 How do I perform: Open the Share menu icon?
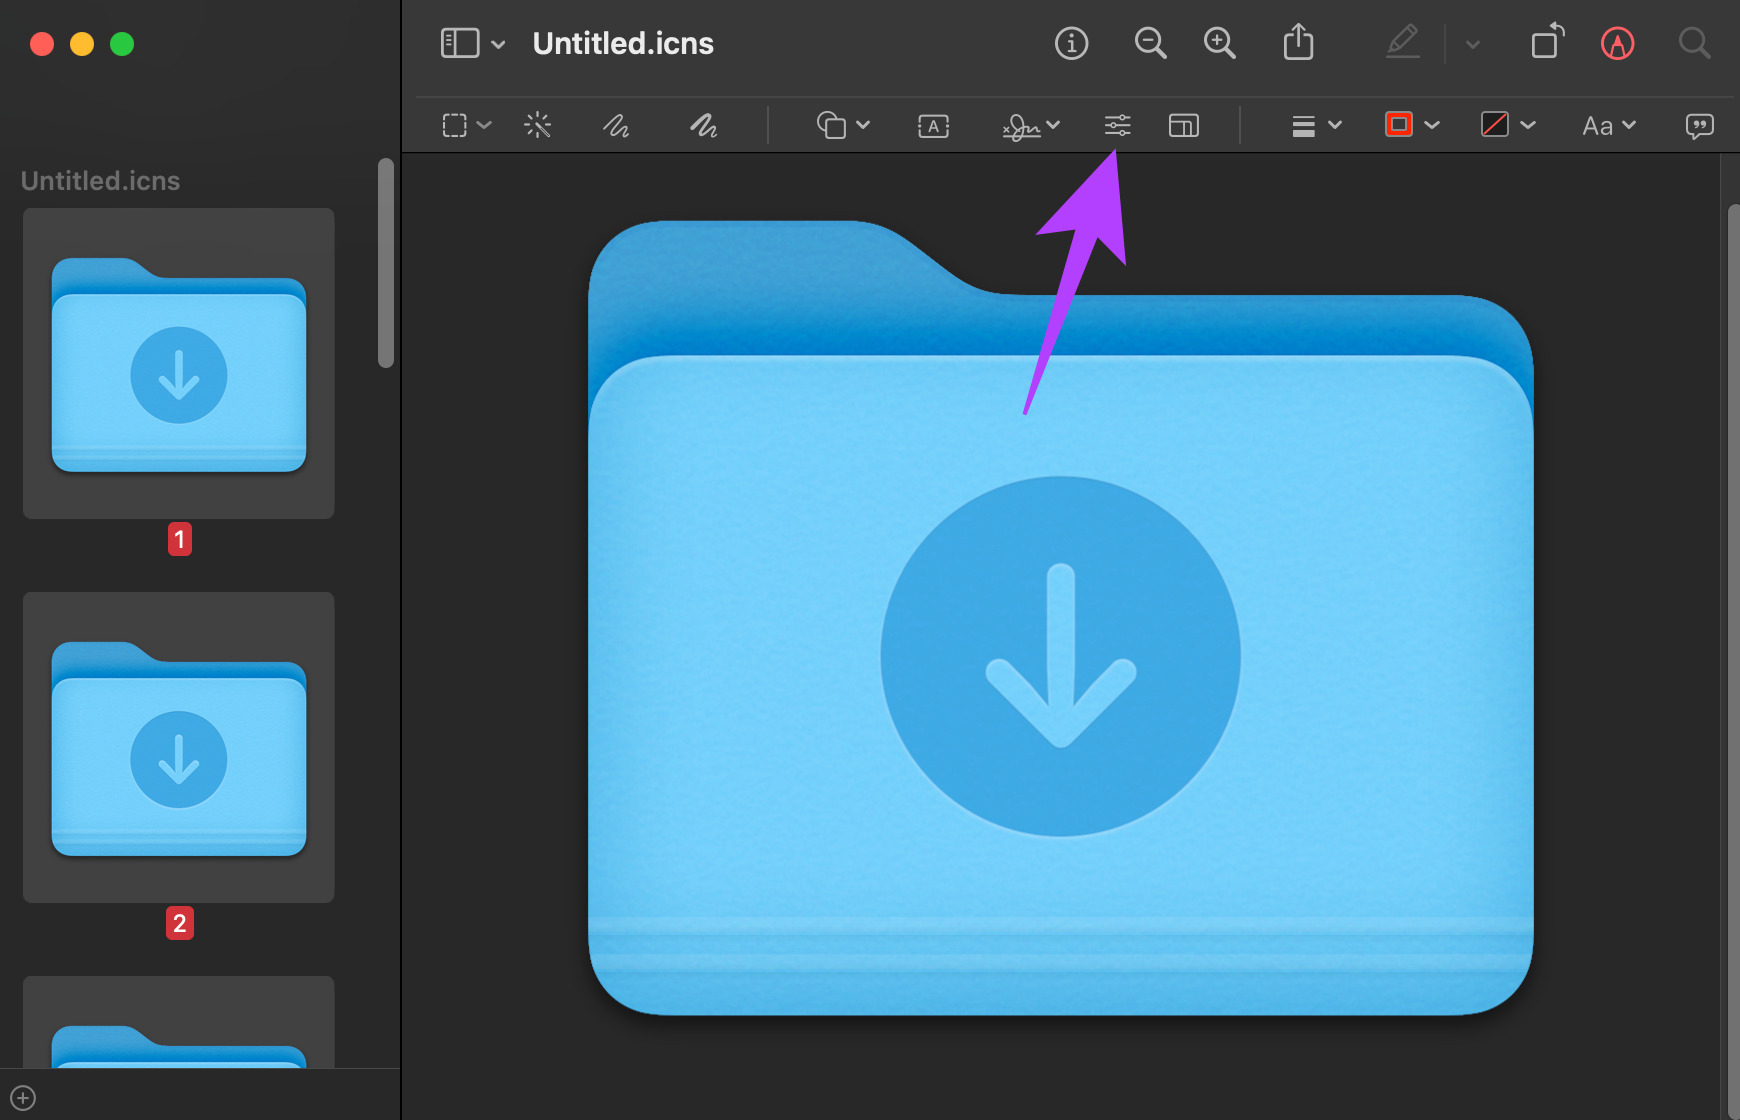tap(1298, 43)
